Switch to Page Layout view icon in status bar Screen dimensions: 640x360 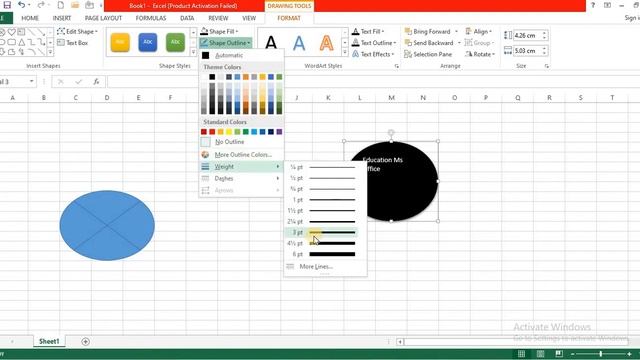click(x=540, y=354)
